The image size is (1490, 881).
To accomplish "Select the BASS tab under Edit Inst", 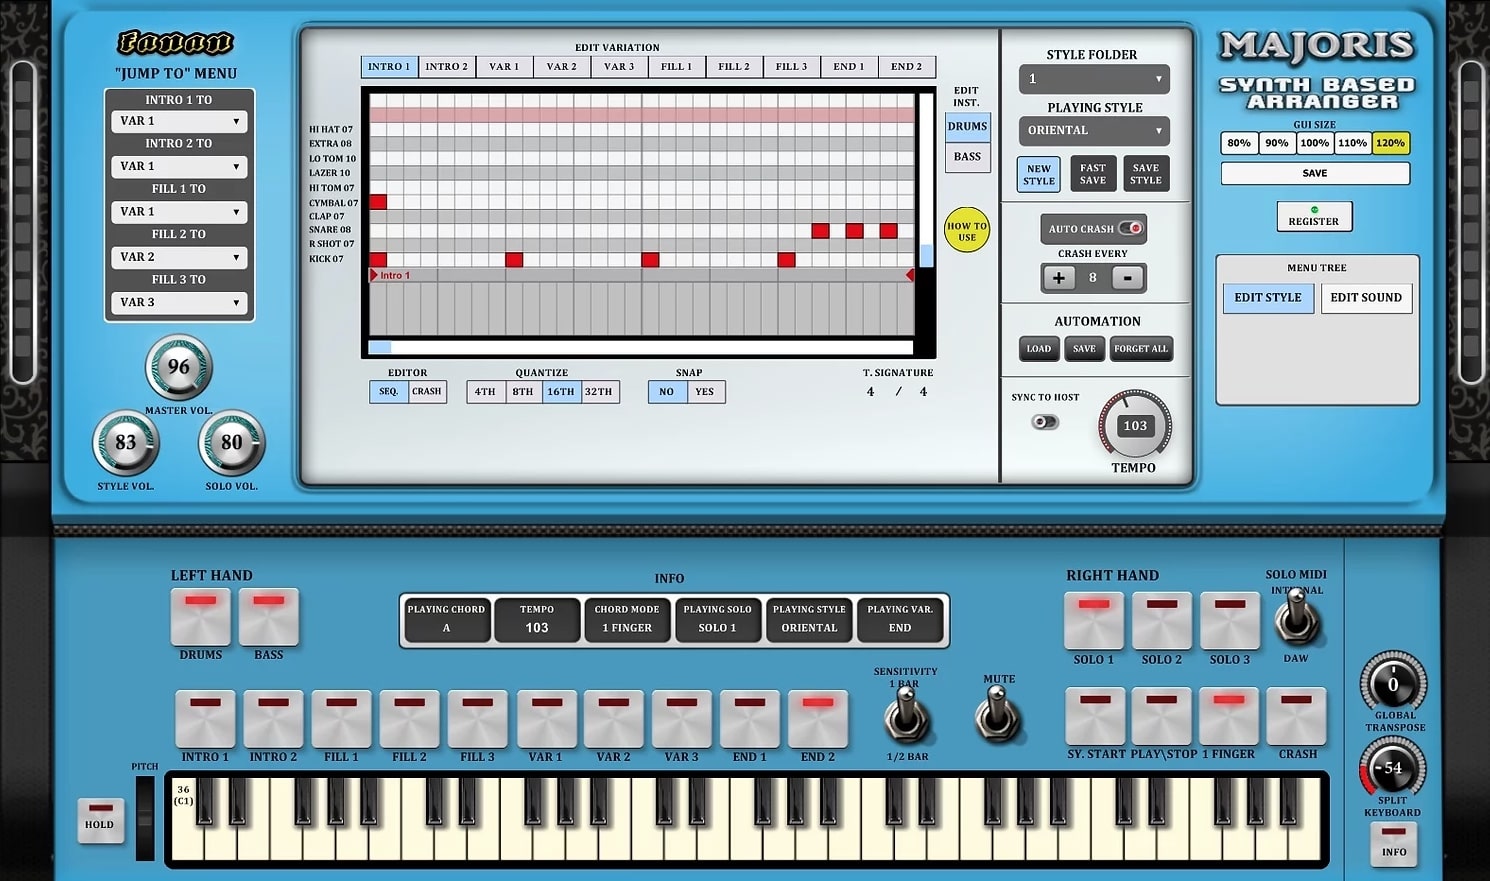I will coord(966,156).
